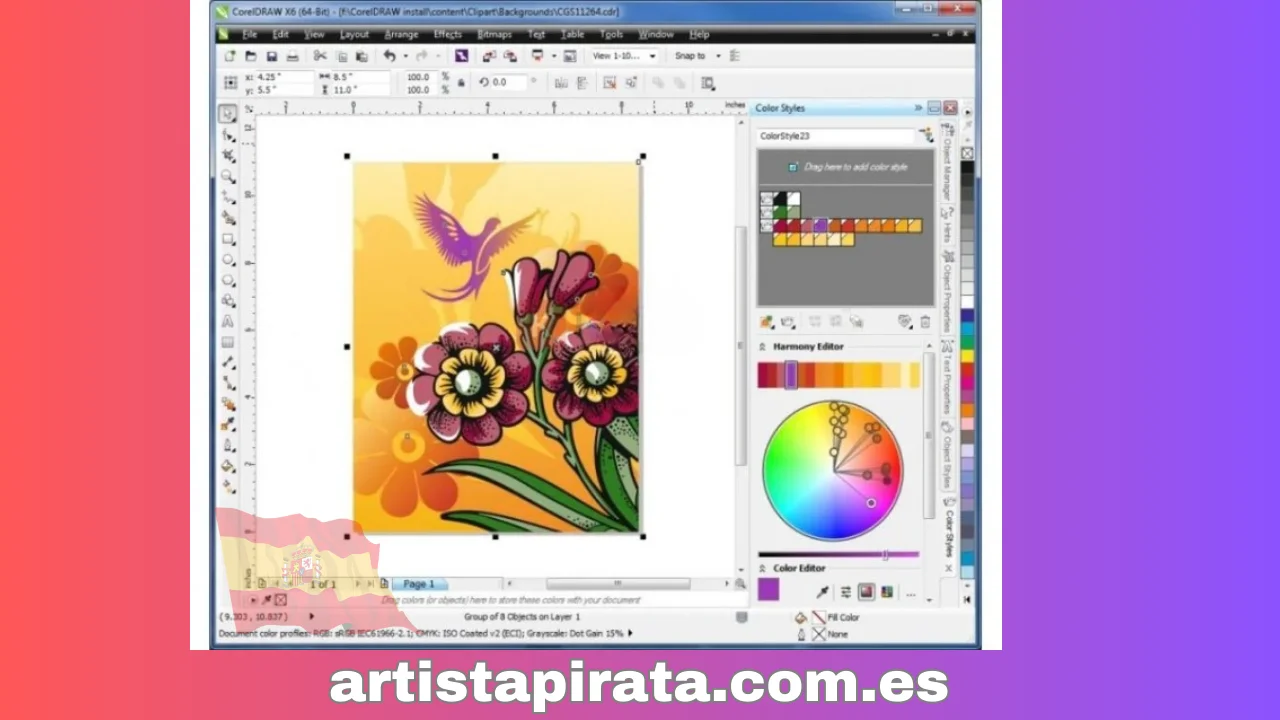Open the Bitmaps menu
1280x720 pixels.
click(x=494, y=34)
